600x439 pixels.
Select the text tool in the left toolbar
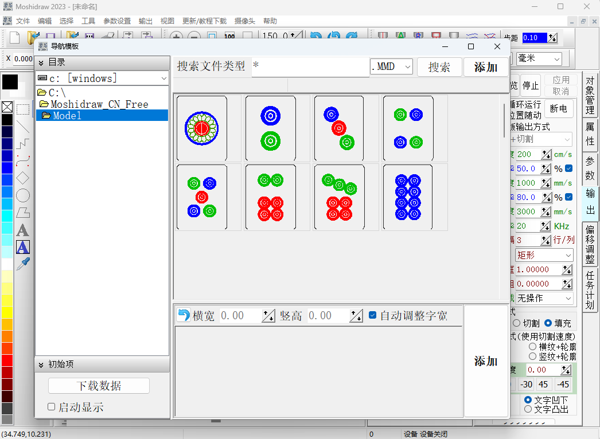tap(22, 230)
